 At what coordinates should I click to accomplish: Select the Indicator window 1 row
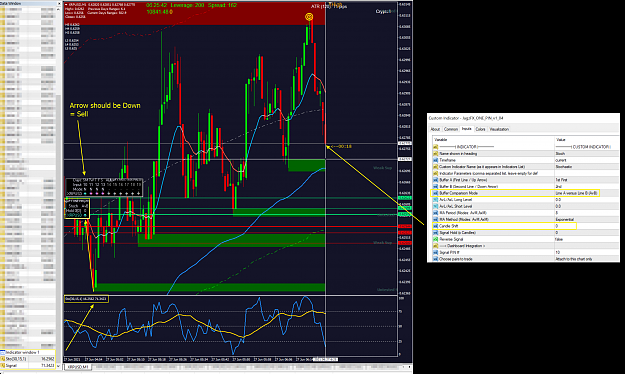(x=28, y=352)
